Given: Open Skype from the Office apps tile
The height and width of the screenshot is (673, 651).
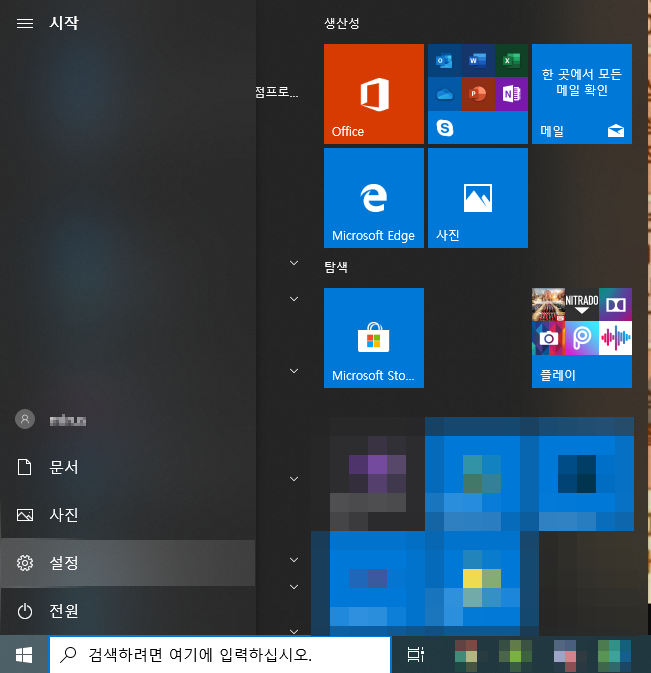Looking at the screenshot, I should click(x=445, y=127).
